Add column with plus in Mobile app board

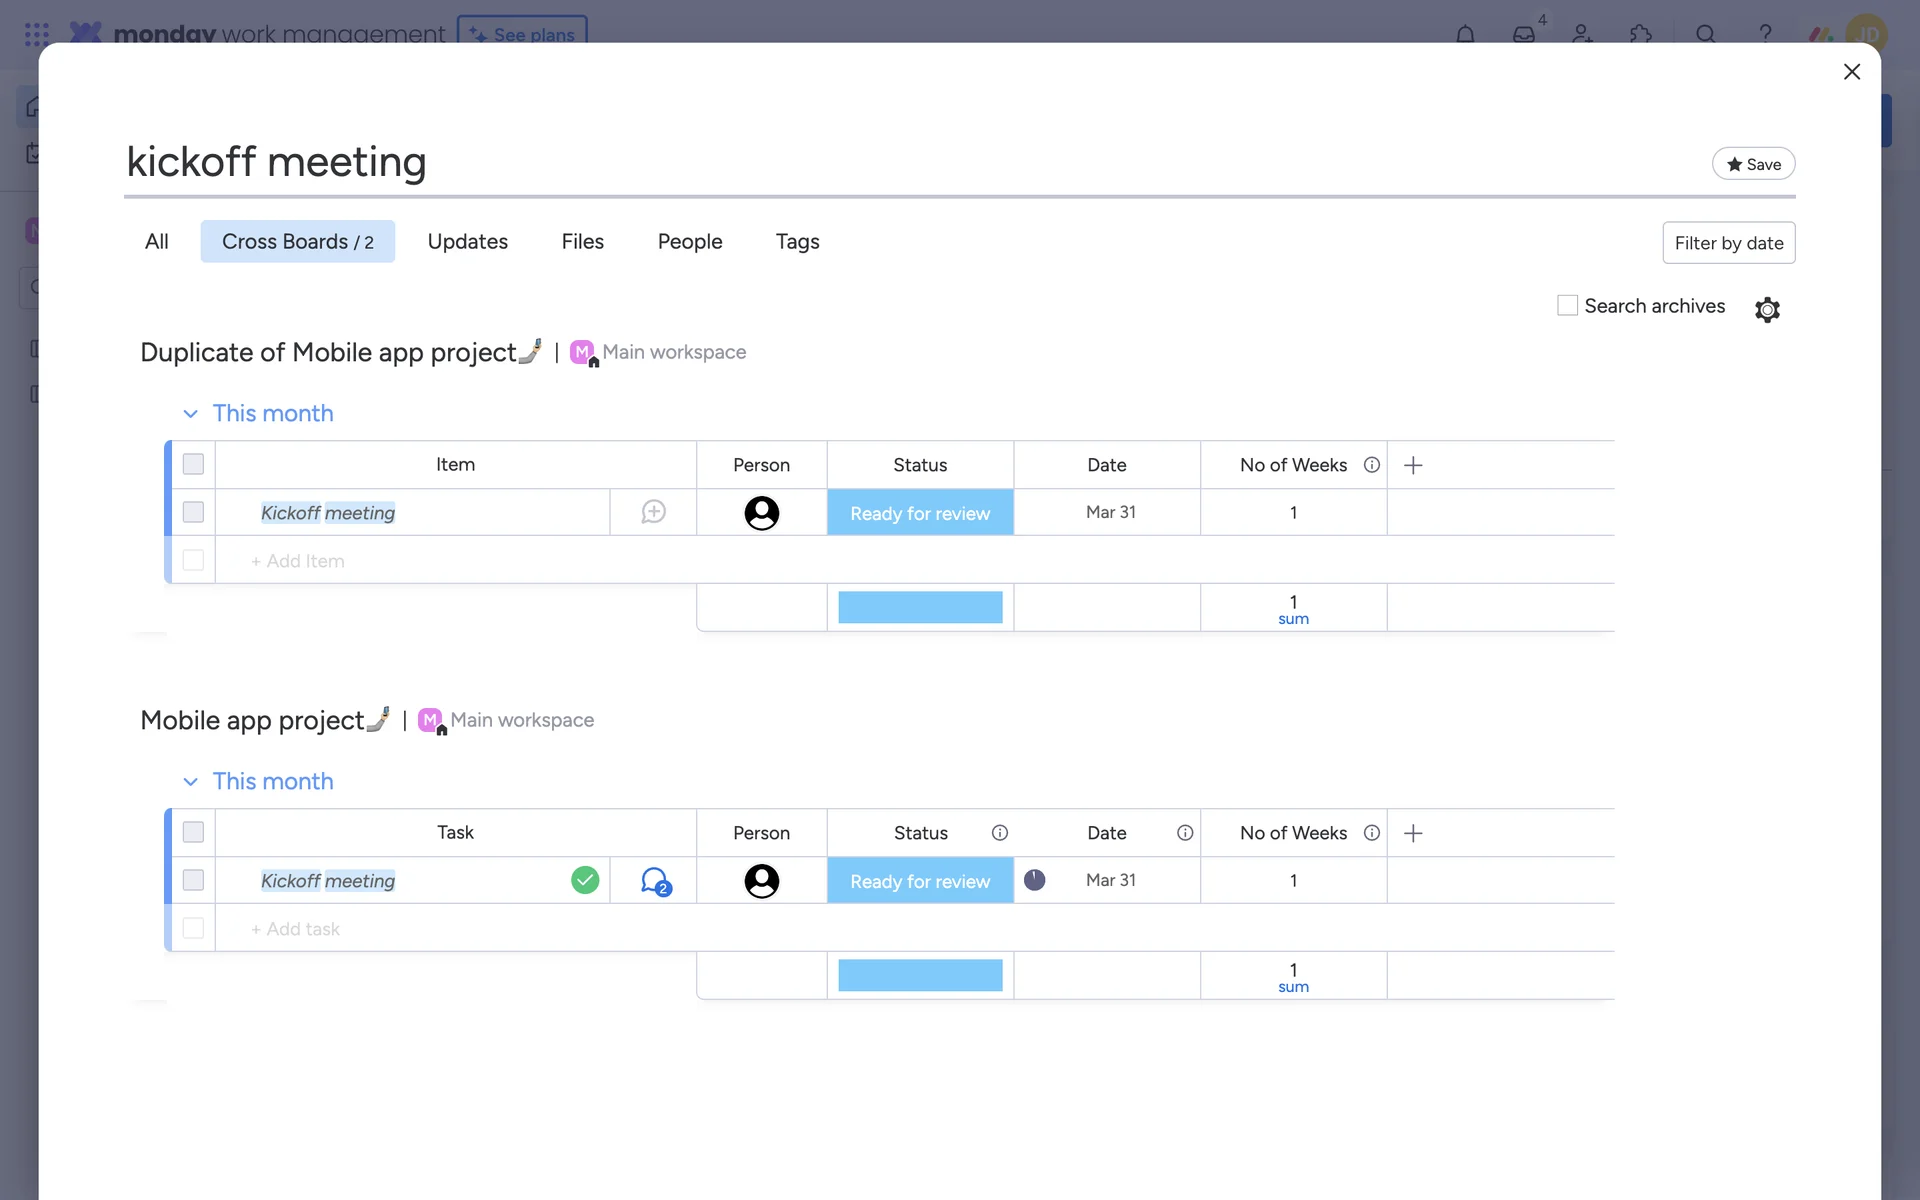[1413, 833]
